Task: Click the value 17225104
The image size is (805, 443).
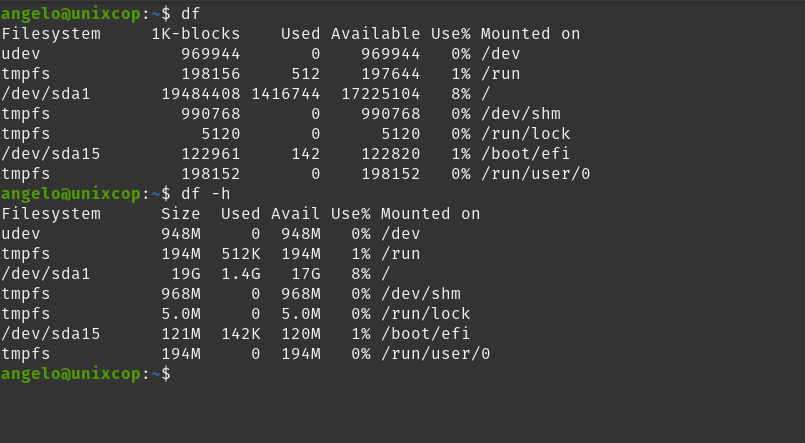Action: pyautogui.click(x=381, y=94)
